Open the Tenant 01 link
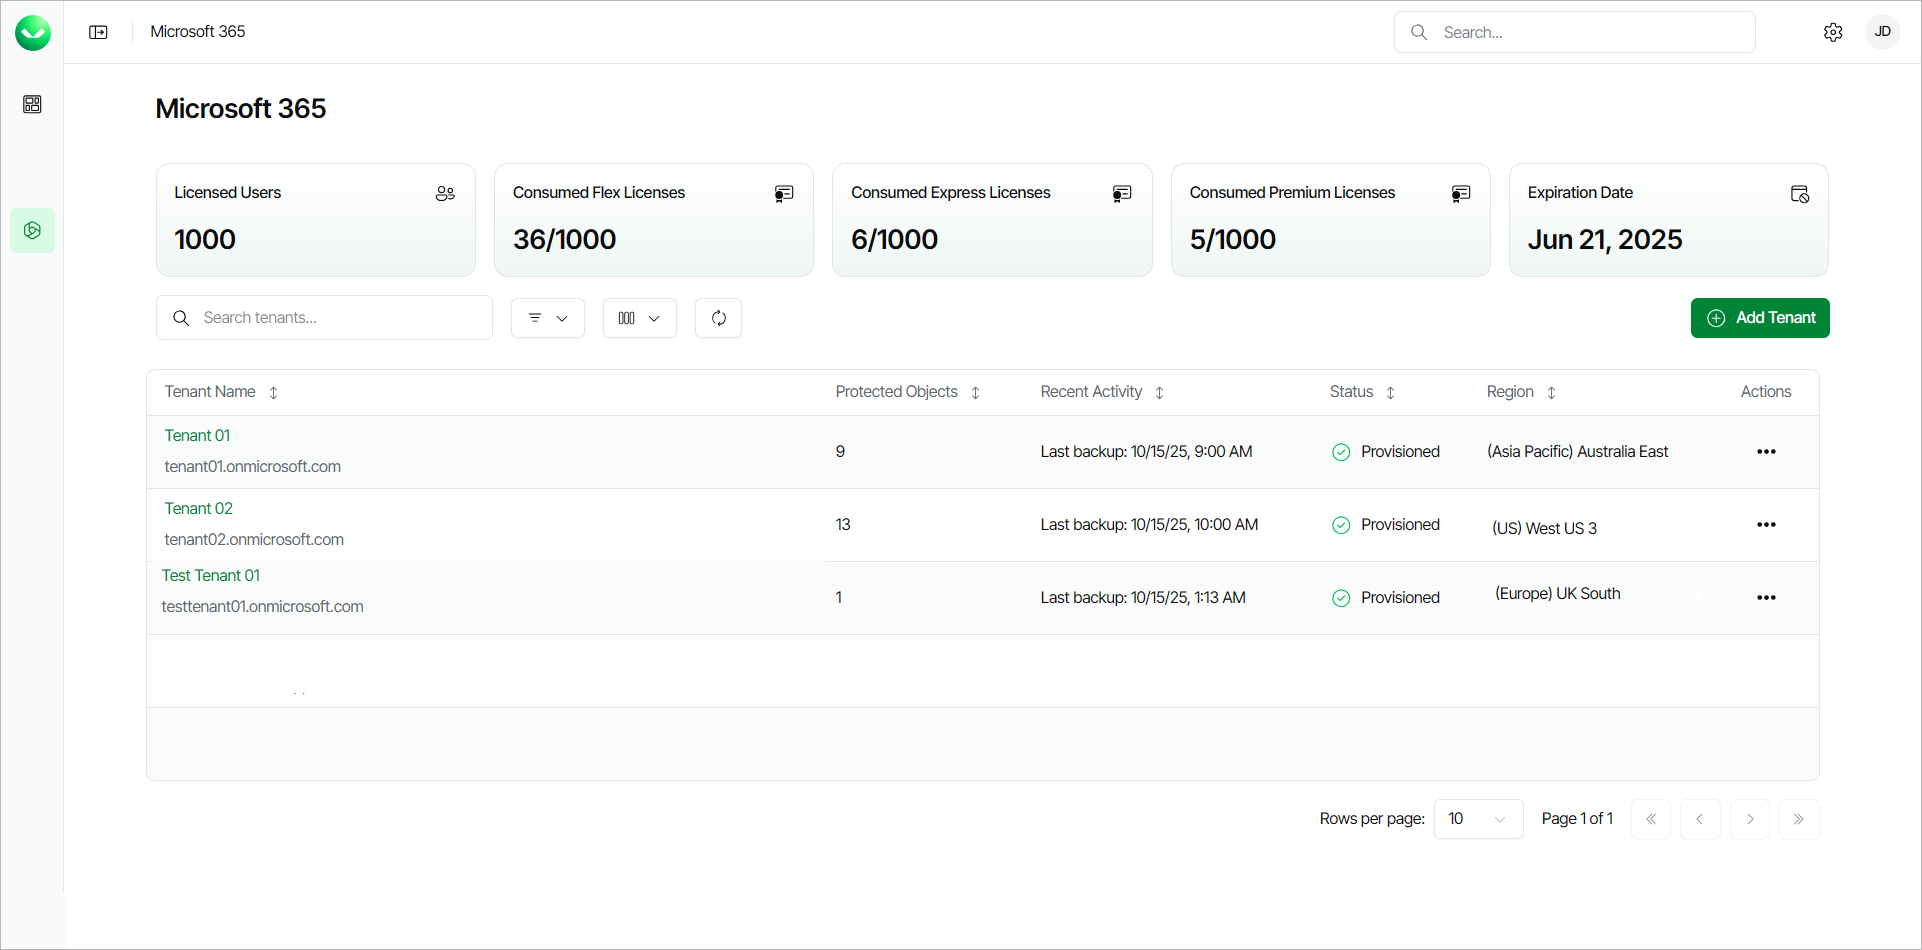Screen dimensions: 1922x950 [197, 436]
